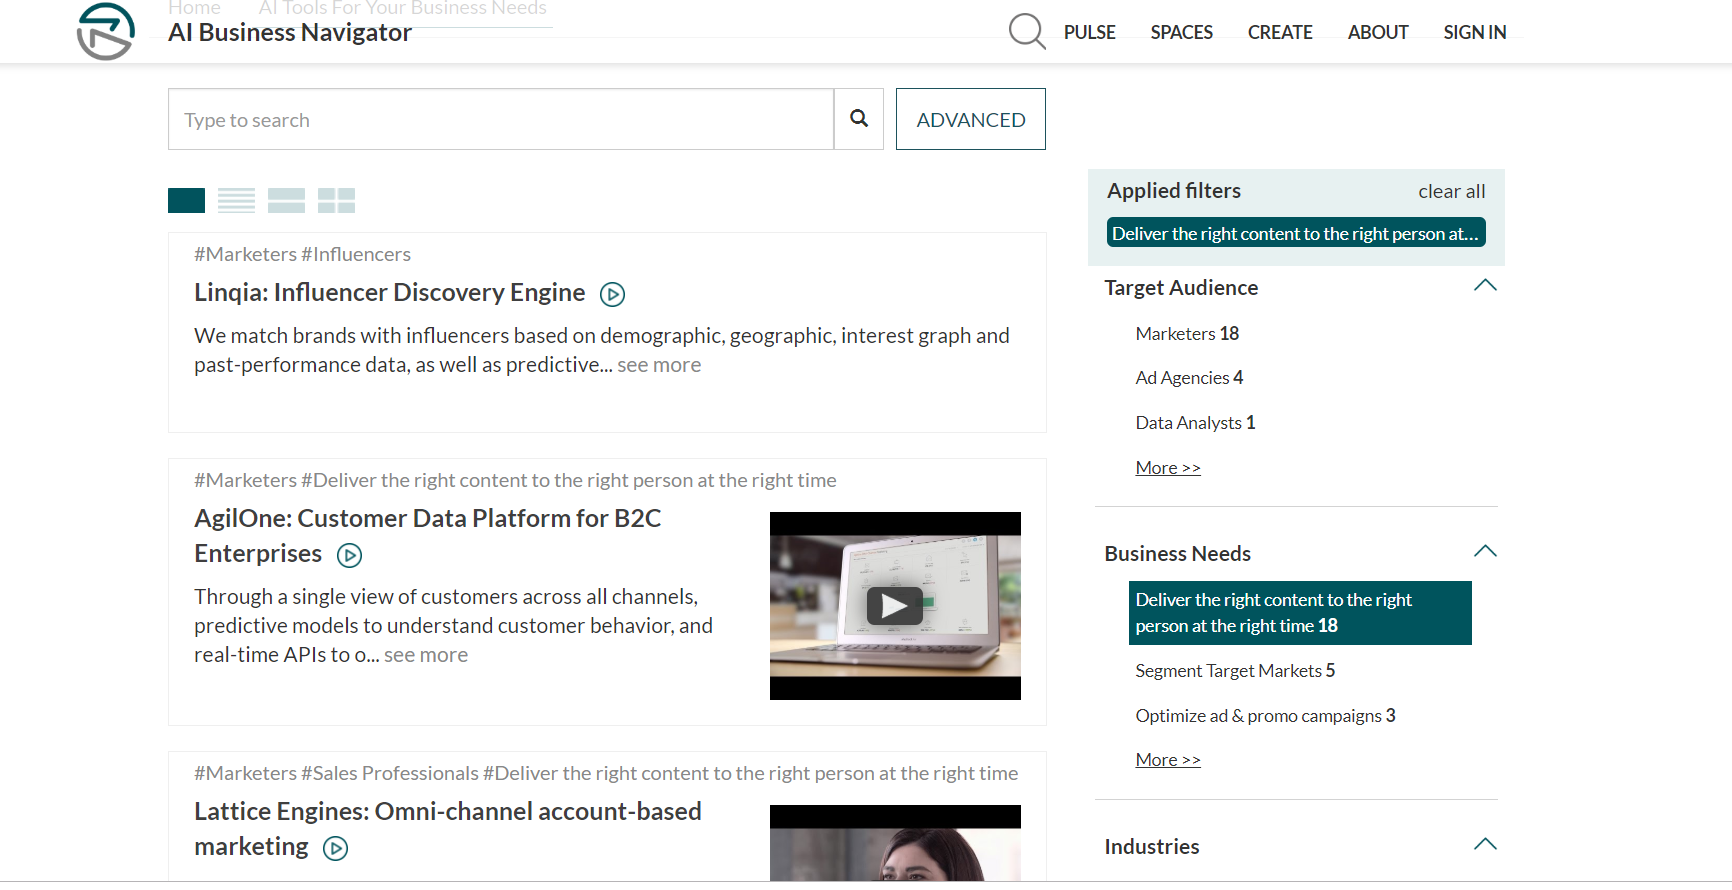Filter by Ad Agencies 4

tap(1189, 377)
